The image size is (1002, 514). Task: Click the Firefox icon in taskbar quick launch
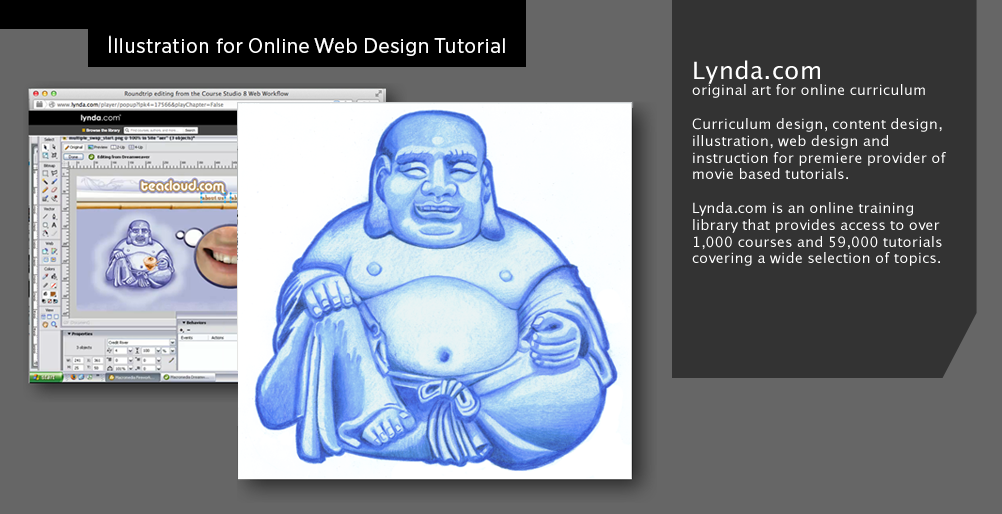[x=73, y=377]
